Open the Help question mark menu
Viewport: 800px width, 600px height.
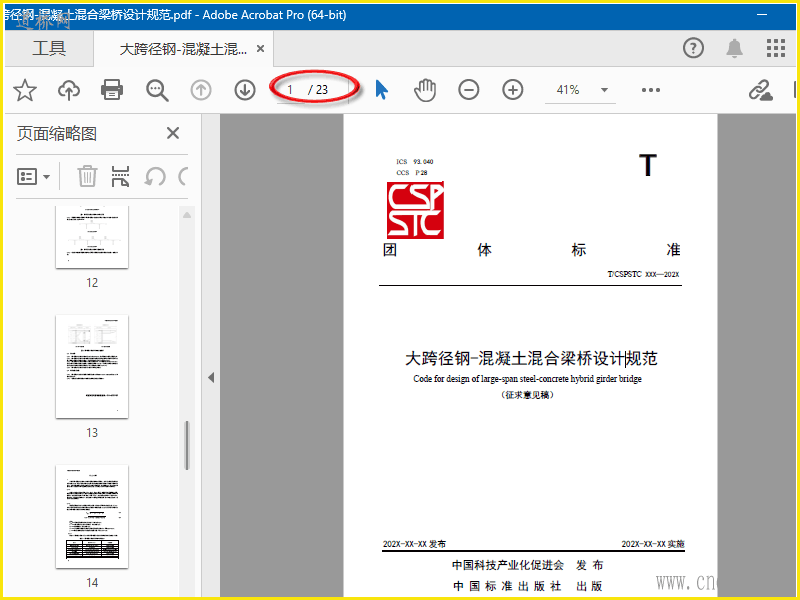click(x=693, y=48)
